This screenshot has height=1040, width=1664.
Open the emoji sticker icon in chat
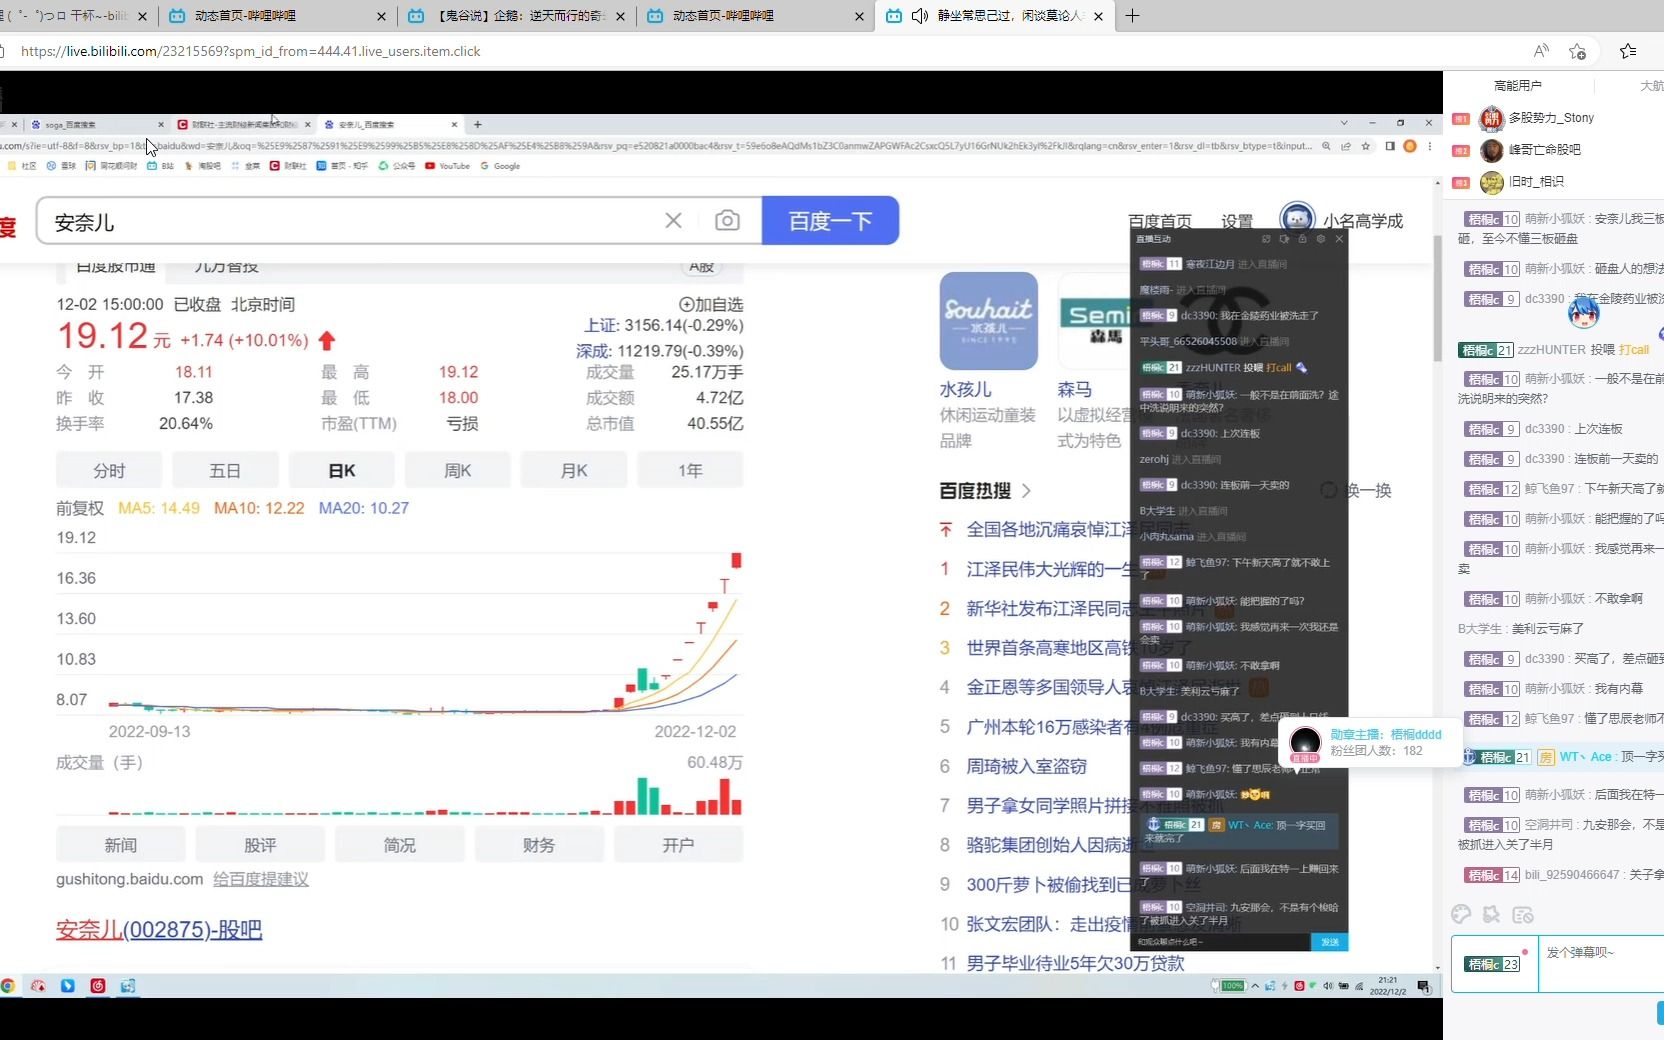1492,914
